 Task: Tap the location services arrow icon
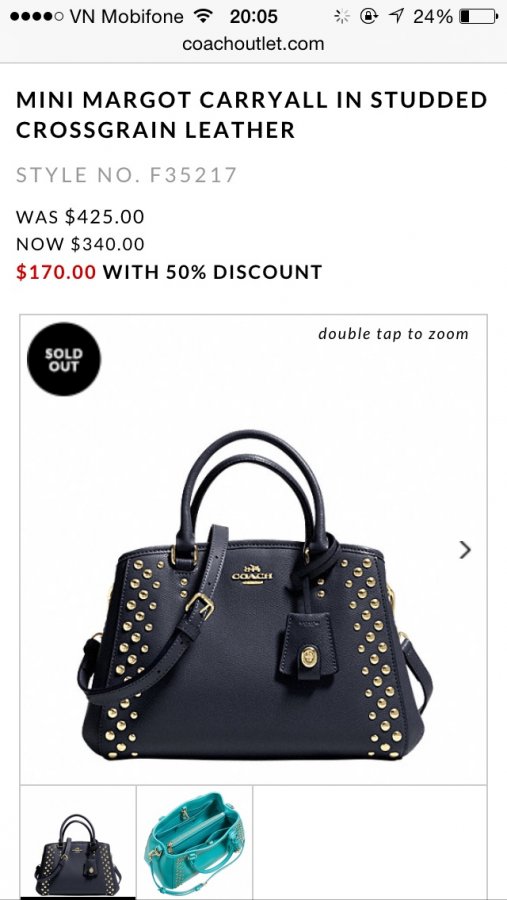(396, 16)
